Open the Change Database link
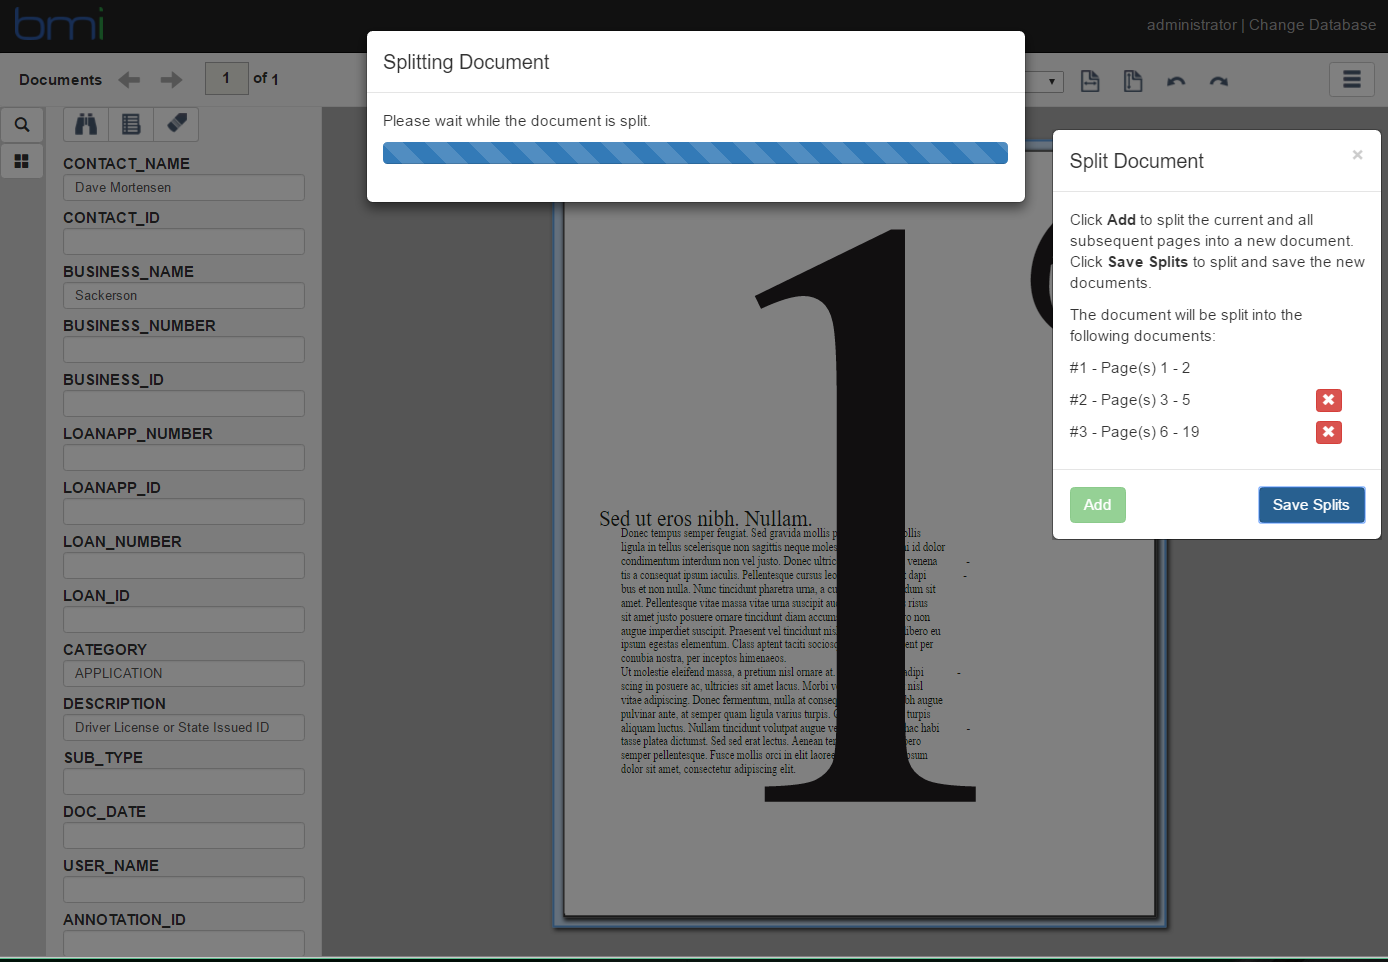The height and width of the screenshot is (962, 1388). [1312, 25]
